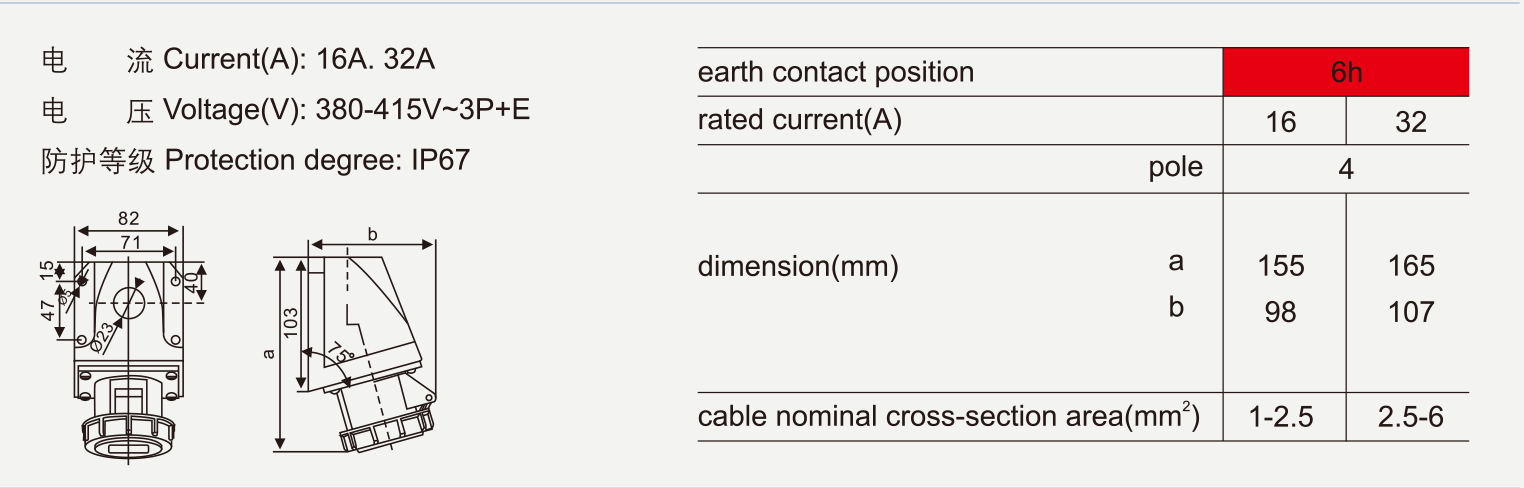Click the 'rated current(A)' row label
The width and height of the screenshot is (1524, 488).
click(x=800, y=121)
